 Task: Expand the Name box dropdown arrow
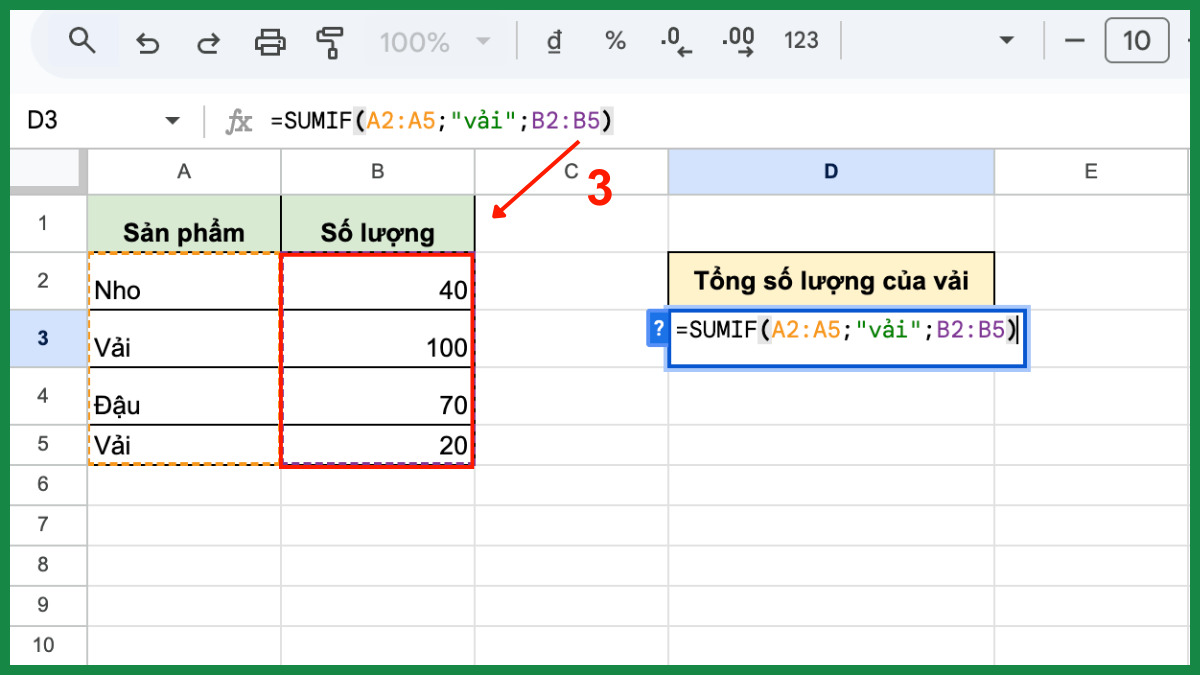[173, 121]
